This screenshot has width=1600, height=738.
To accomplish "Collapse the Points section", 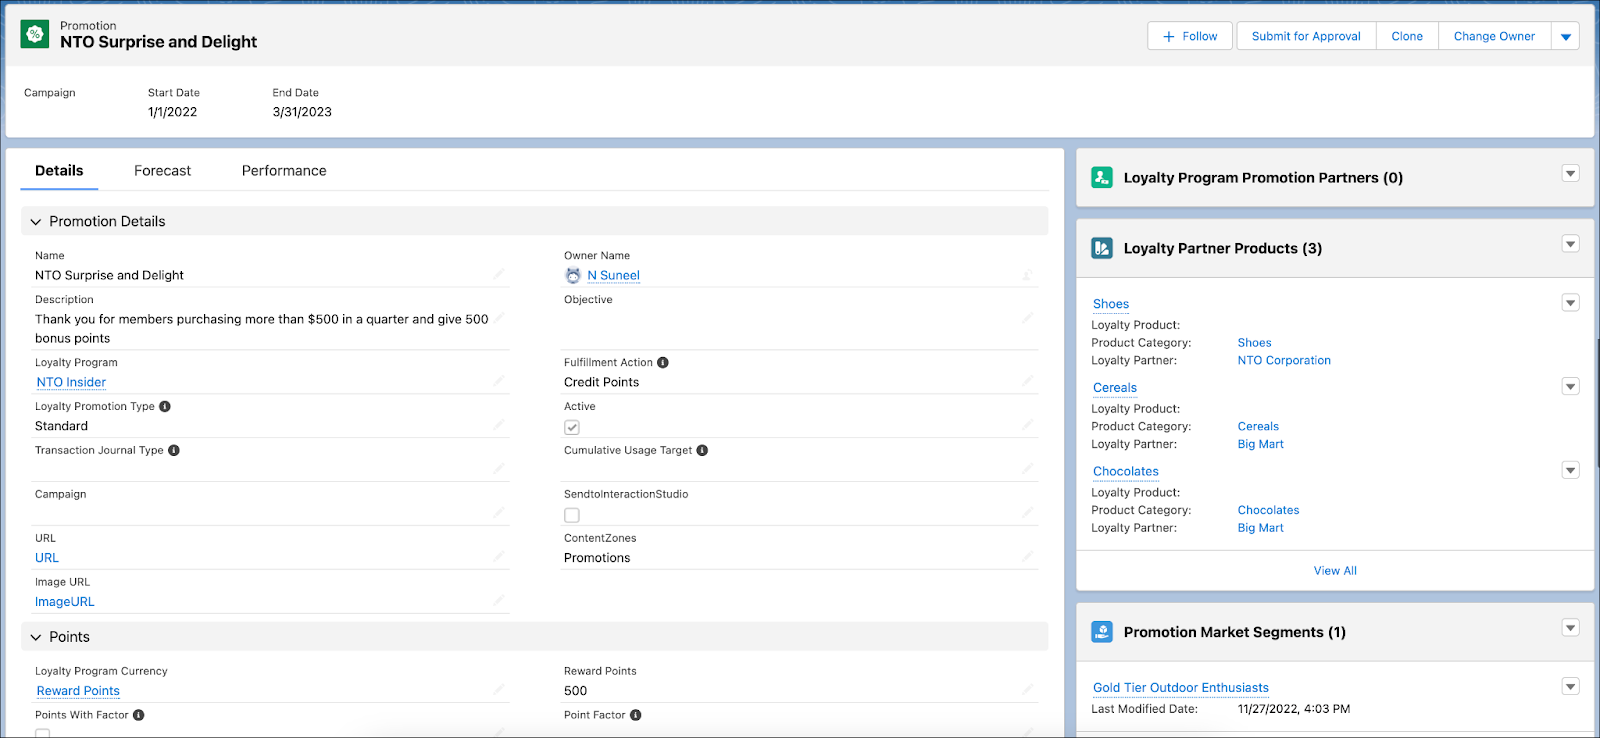I will coord(36,637).
